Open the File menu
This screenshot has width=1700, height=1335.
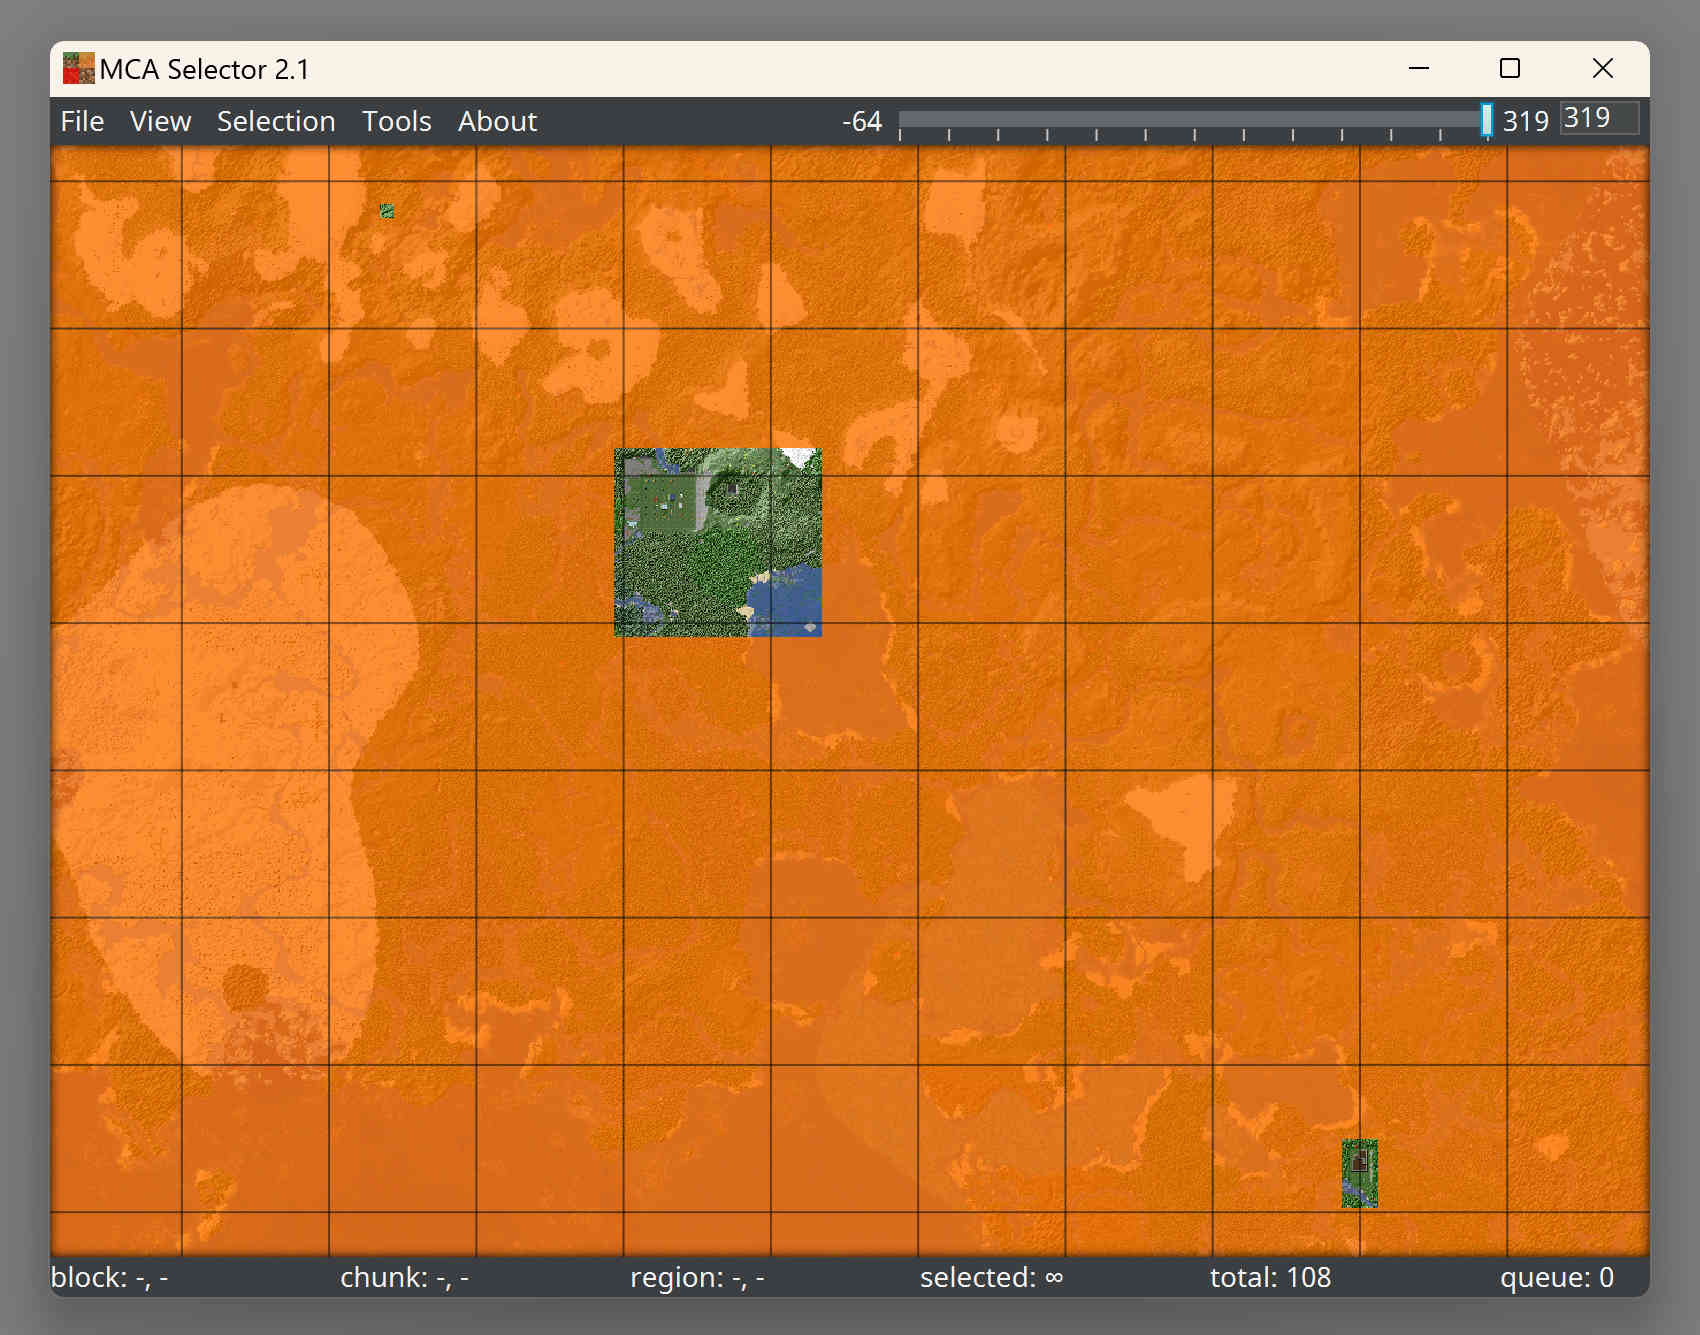coord(82,121)
